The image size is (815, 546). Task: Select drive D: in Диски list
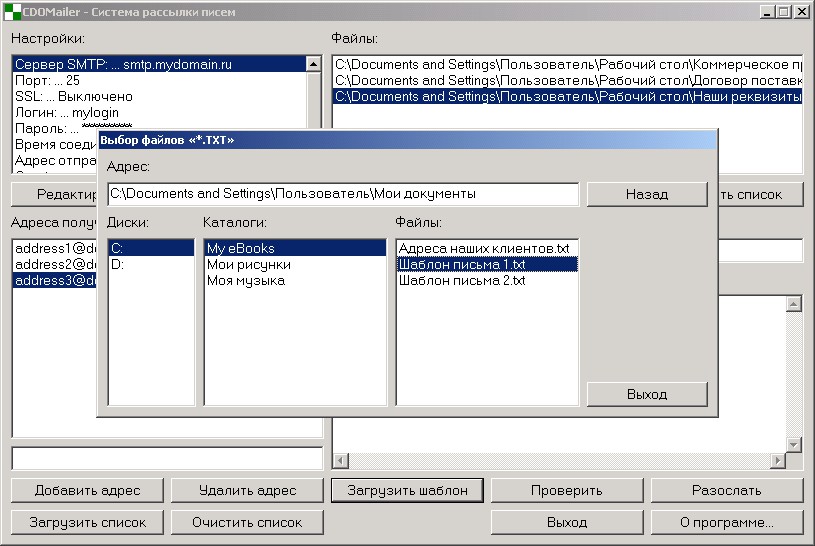pyautogui.click(x=151, y=264)
